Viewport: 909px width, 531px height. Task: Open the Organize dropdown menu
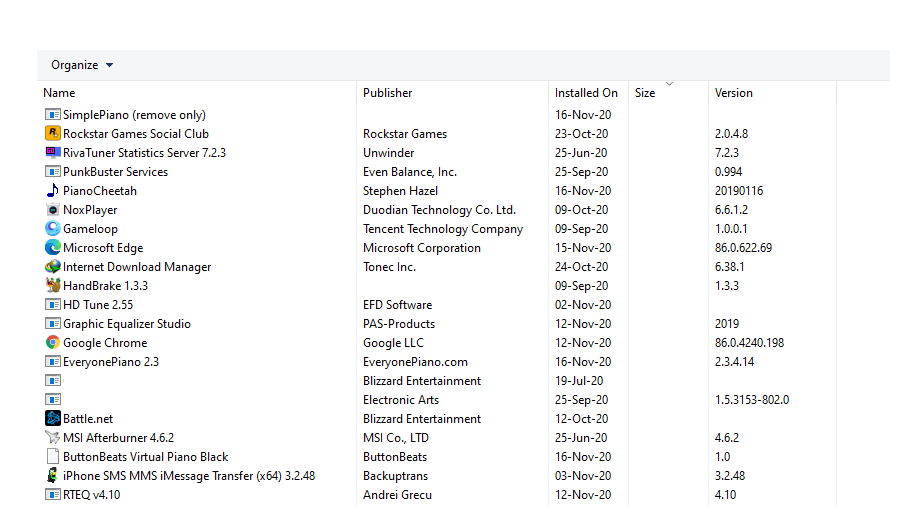tap(82, 65)
